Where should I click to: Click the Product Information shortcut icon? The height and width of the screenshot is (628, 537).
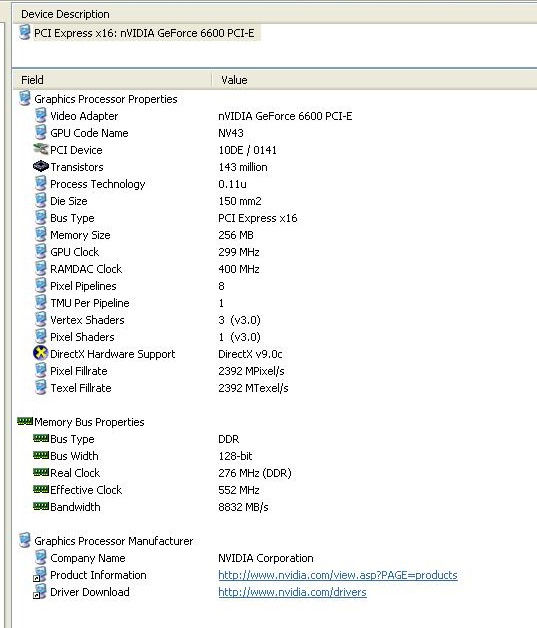40,575
